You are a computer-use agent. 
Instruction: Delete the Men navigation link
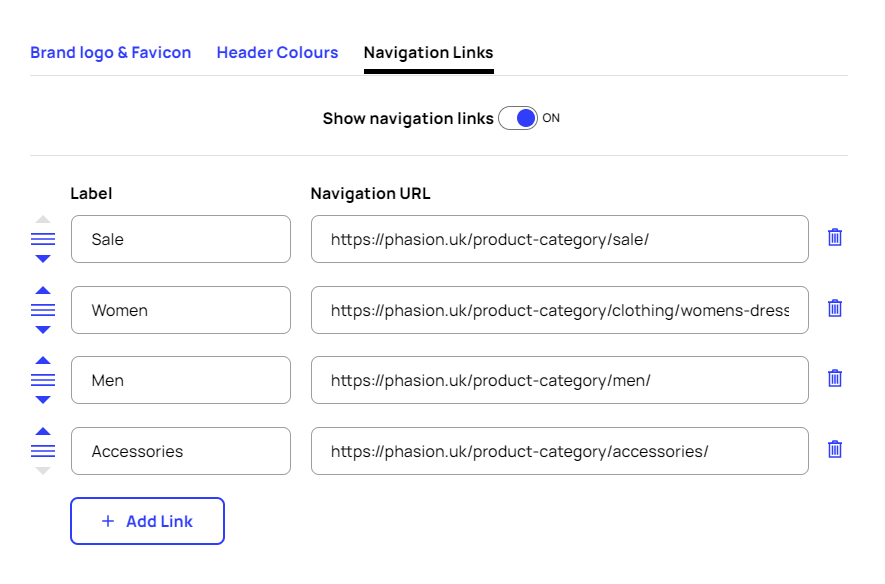835,379
